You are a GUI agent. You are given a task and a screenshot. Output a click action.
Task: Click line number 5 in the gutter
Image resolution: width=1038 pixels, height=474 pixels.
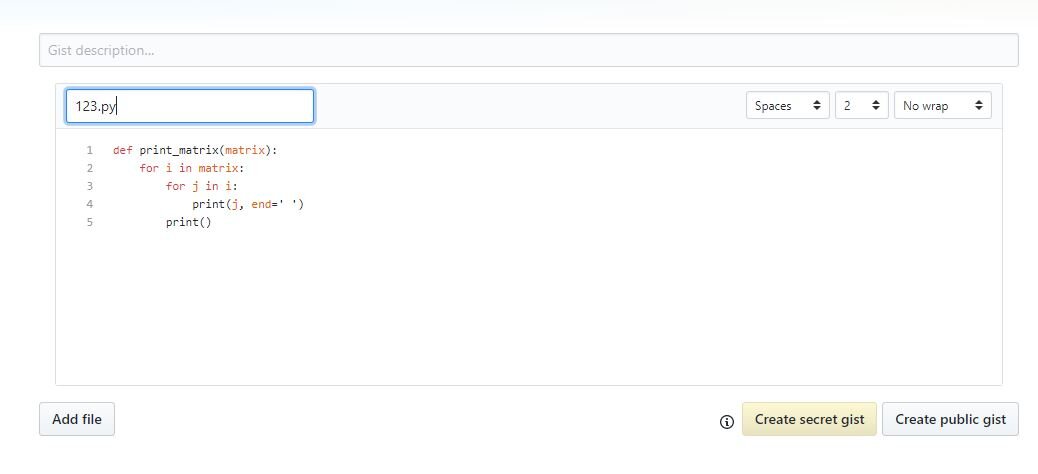pyautogui.click(x=89, y=222)
